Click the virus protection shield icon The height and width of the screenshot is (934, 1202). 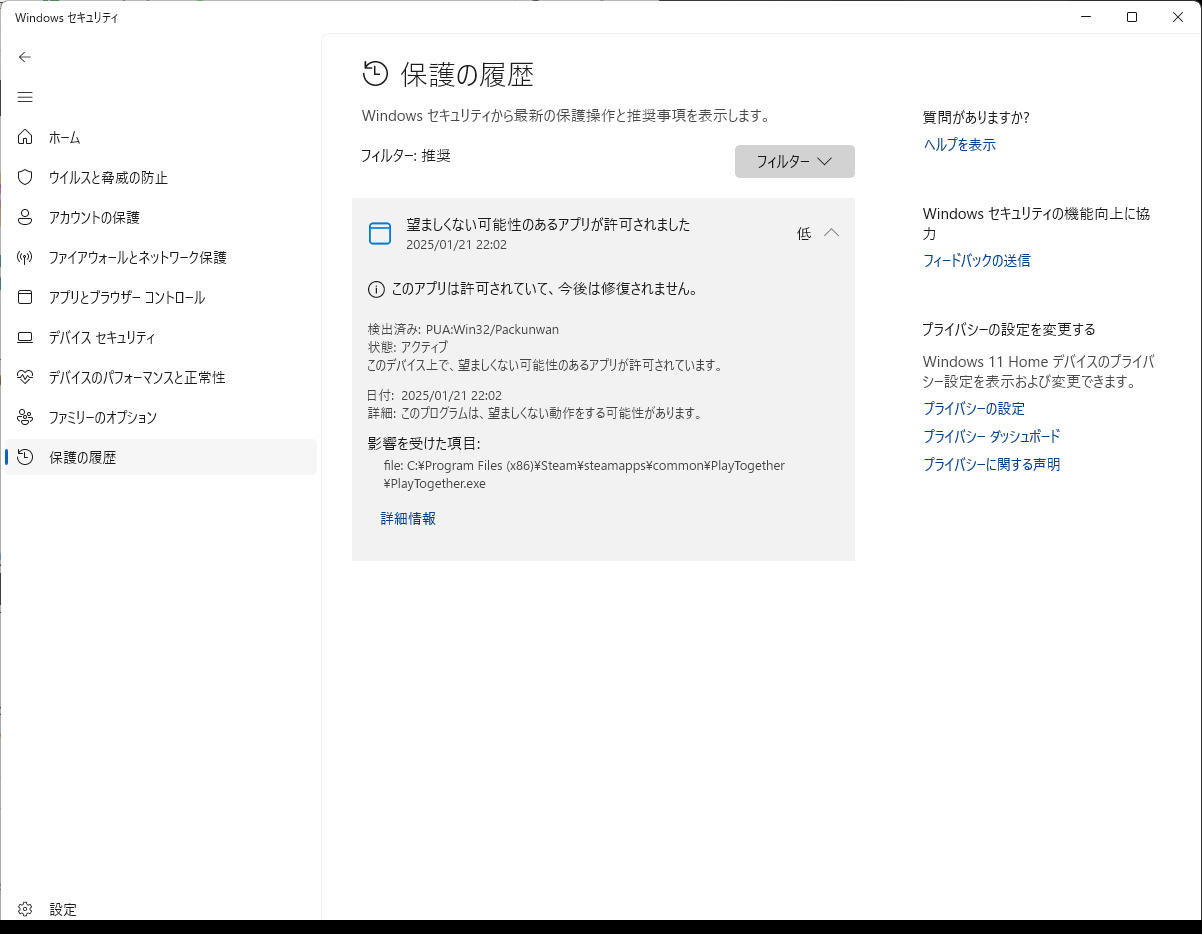click(25, 177)
